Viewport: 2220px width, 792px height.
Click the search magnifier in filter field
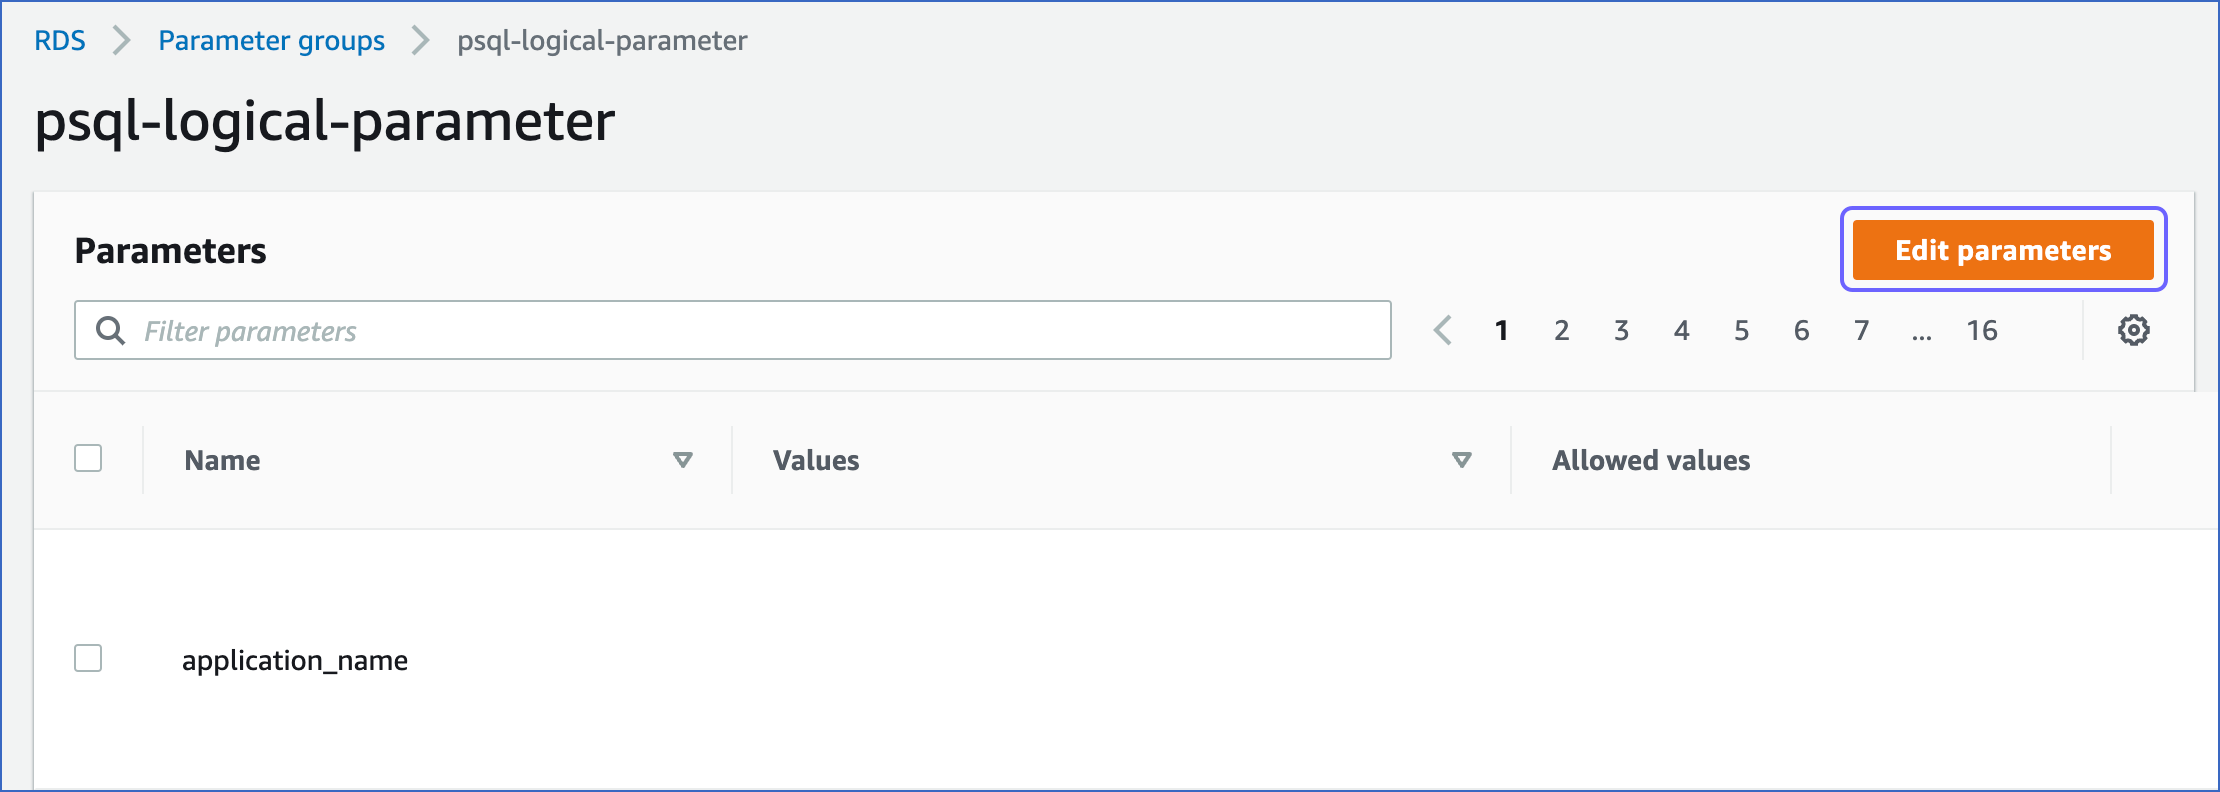pyautogui.click(x=110, y=330)
